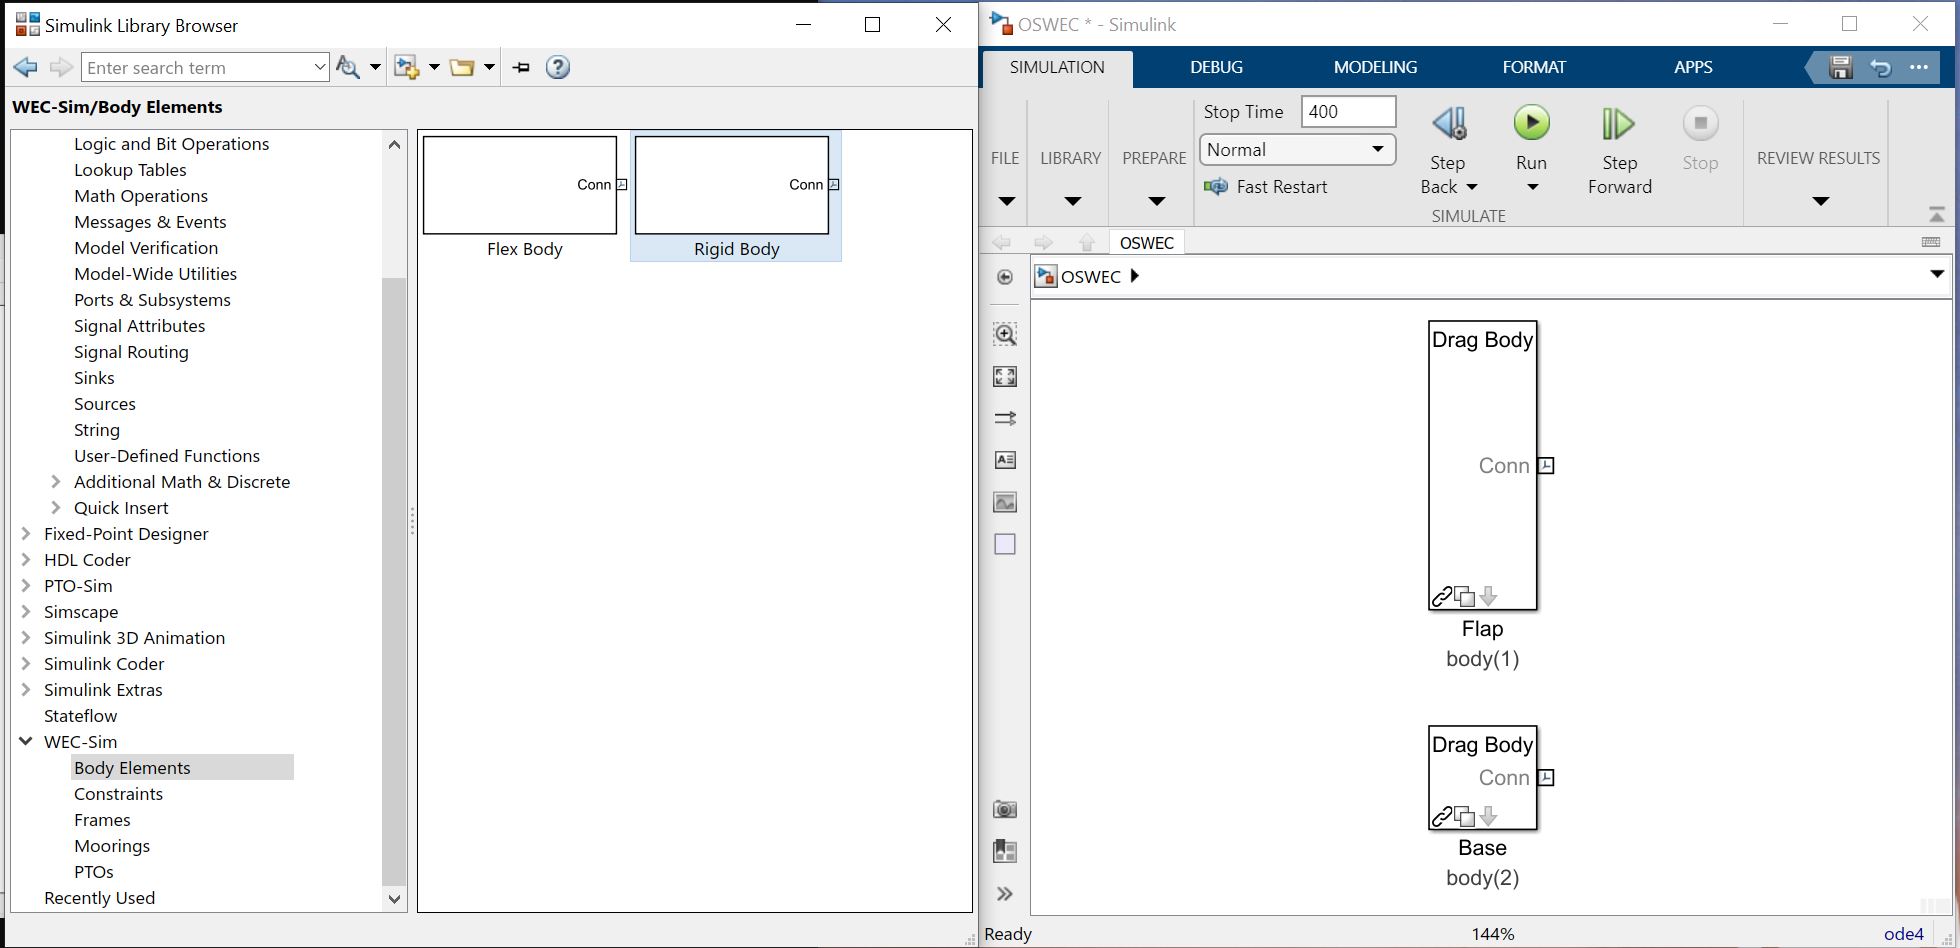Switch to the APPS ribbon tab
The height and width of the screenshot is (948, 1960).
click(1693, 67)
